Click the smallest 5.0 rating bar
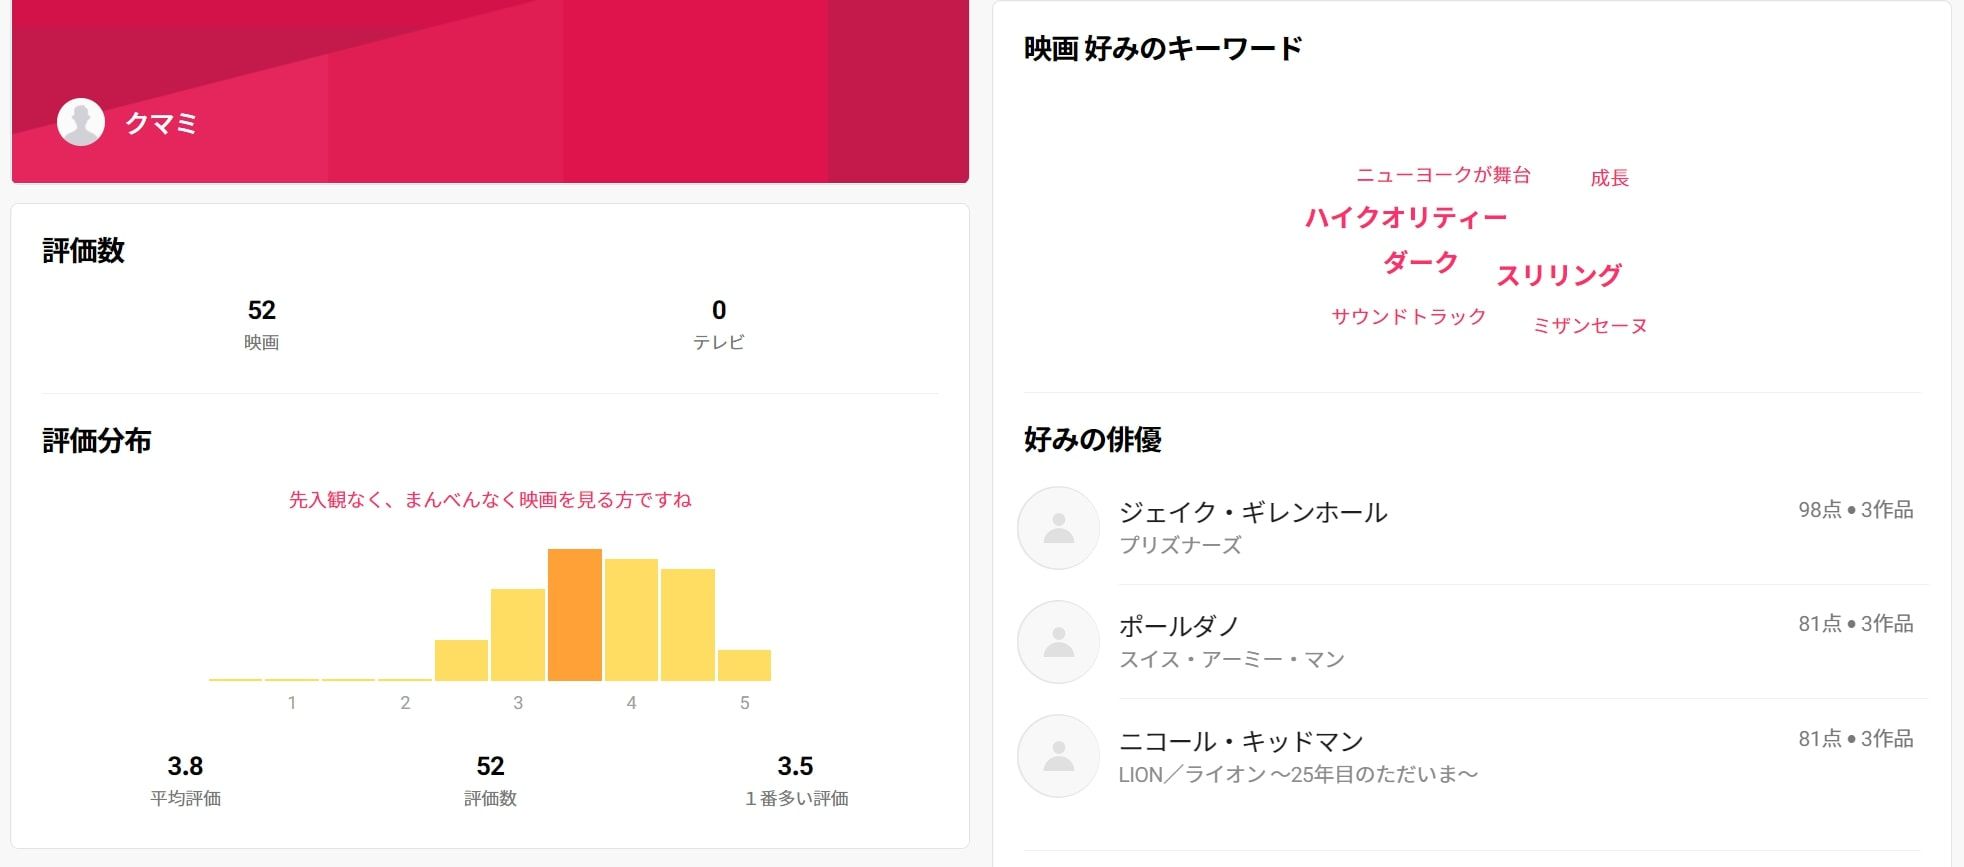The width and height of the screenshot is (1964, 867). click(x=744, y=665)
